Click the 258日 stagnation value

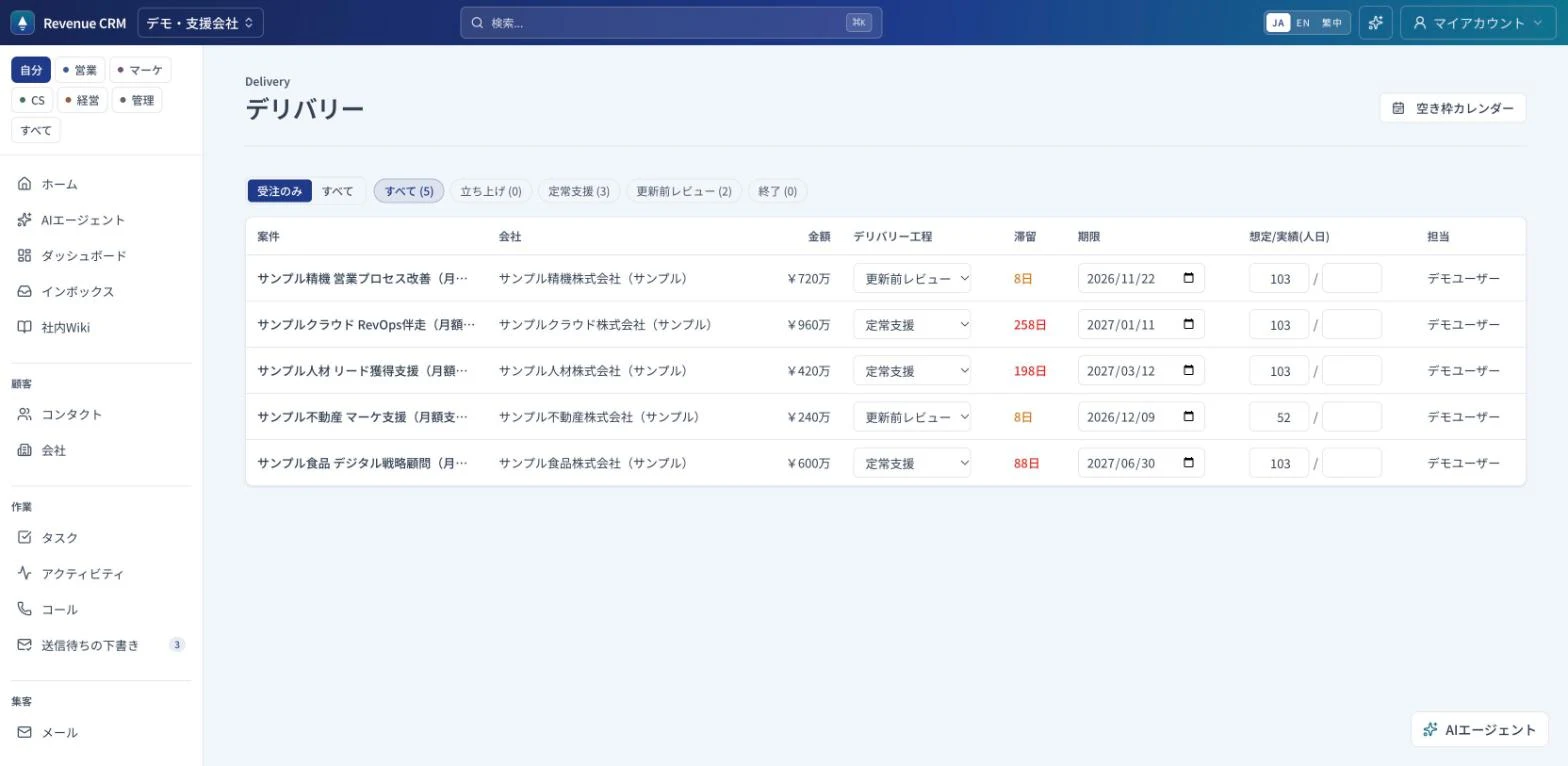pos(1030,324)
